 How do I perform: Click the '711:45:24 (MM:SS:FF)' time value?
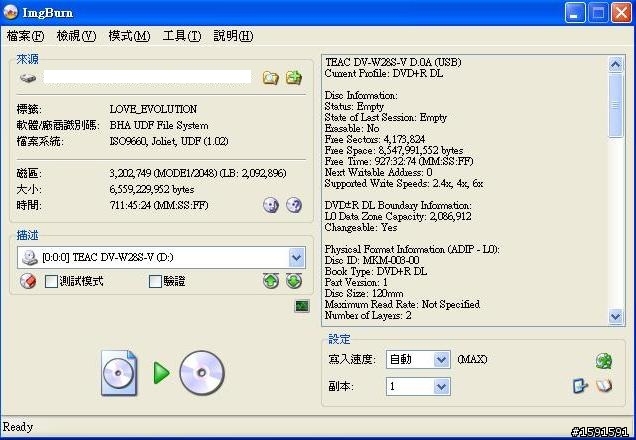[159, 205]
